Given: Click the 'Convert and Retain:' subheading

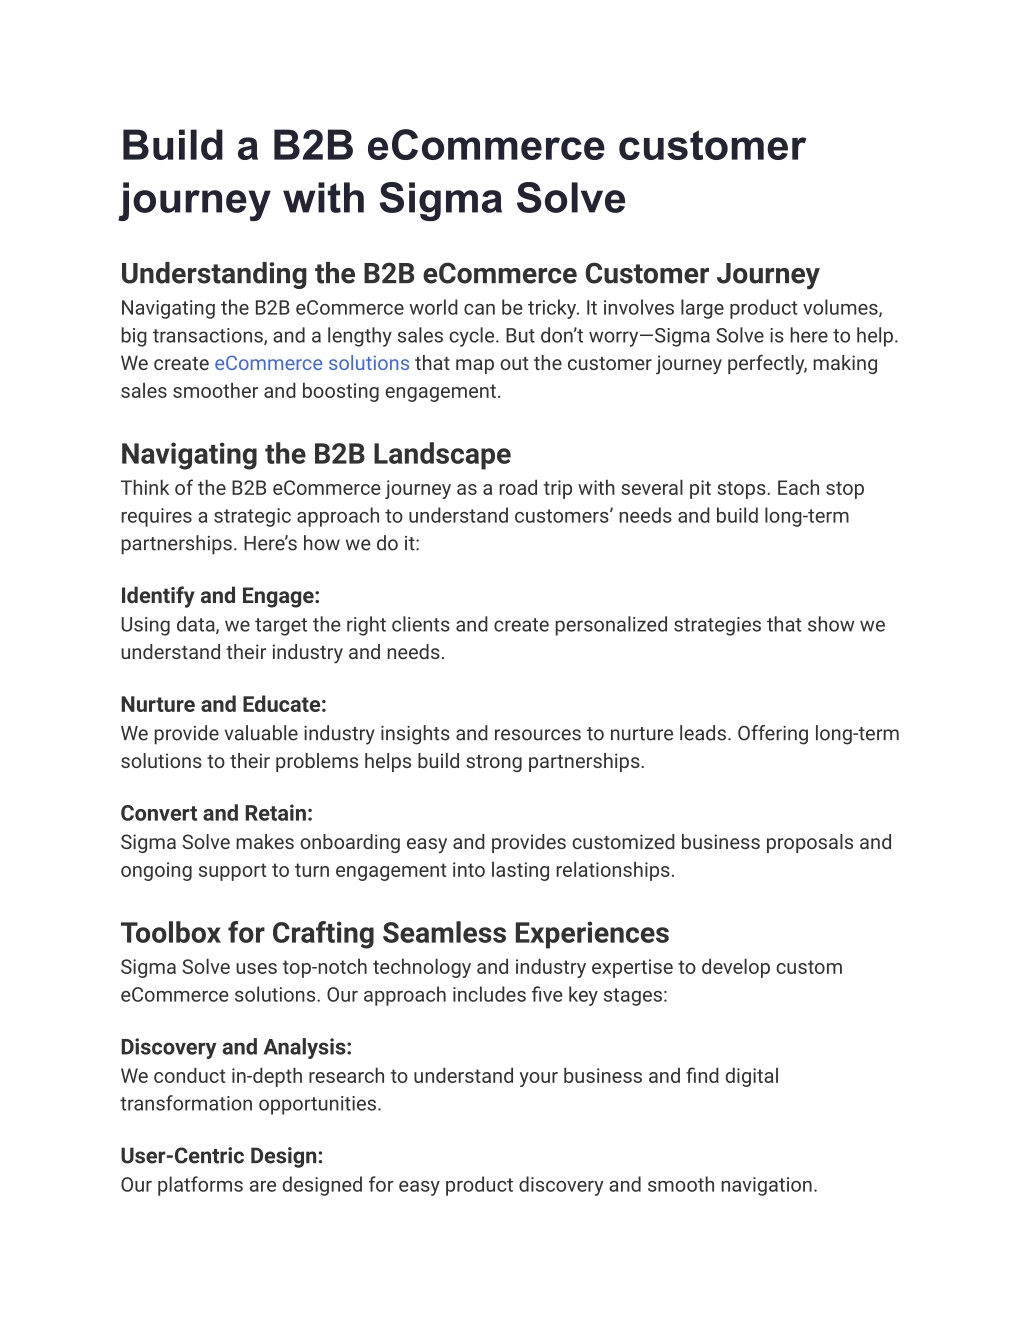Looking at the screenshot, I should [x=217, y=814].
